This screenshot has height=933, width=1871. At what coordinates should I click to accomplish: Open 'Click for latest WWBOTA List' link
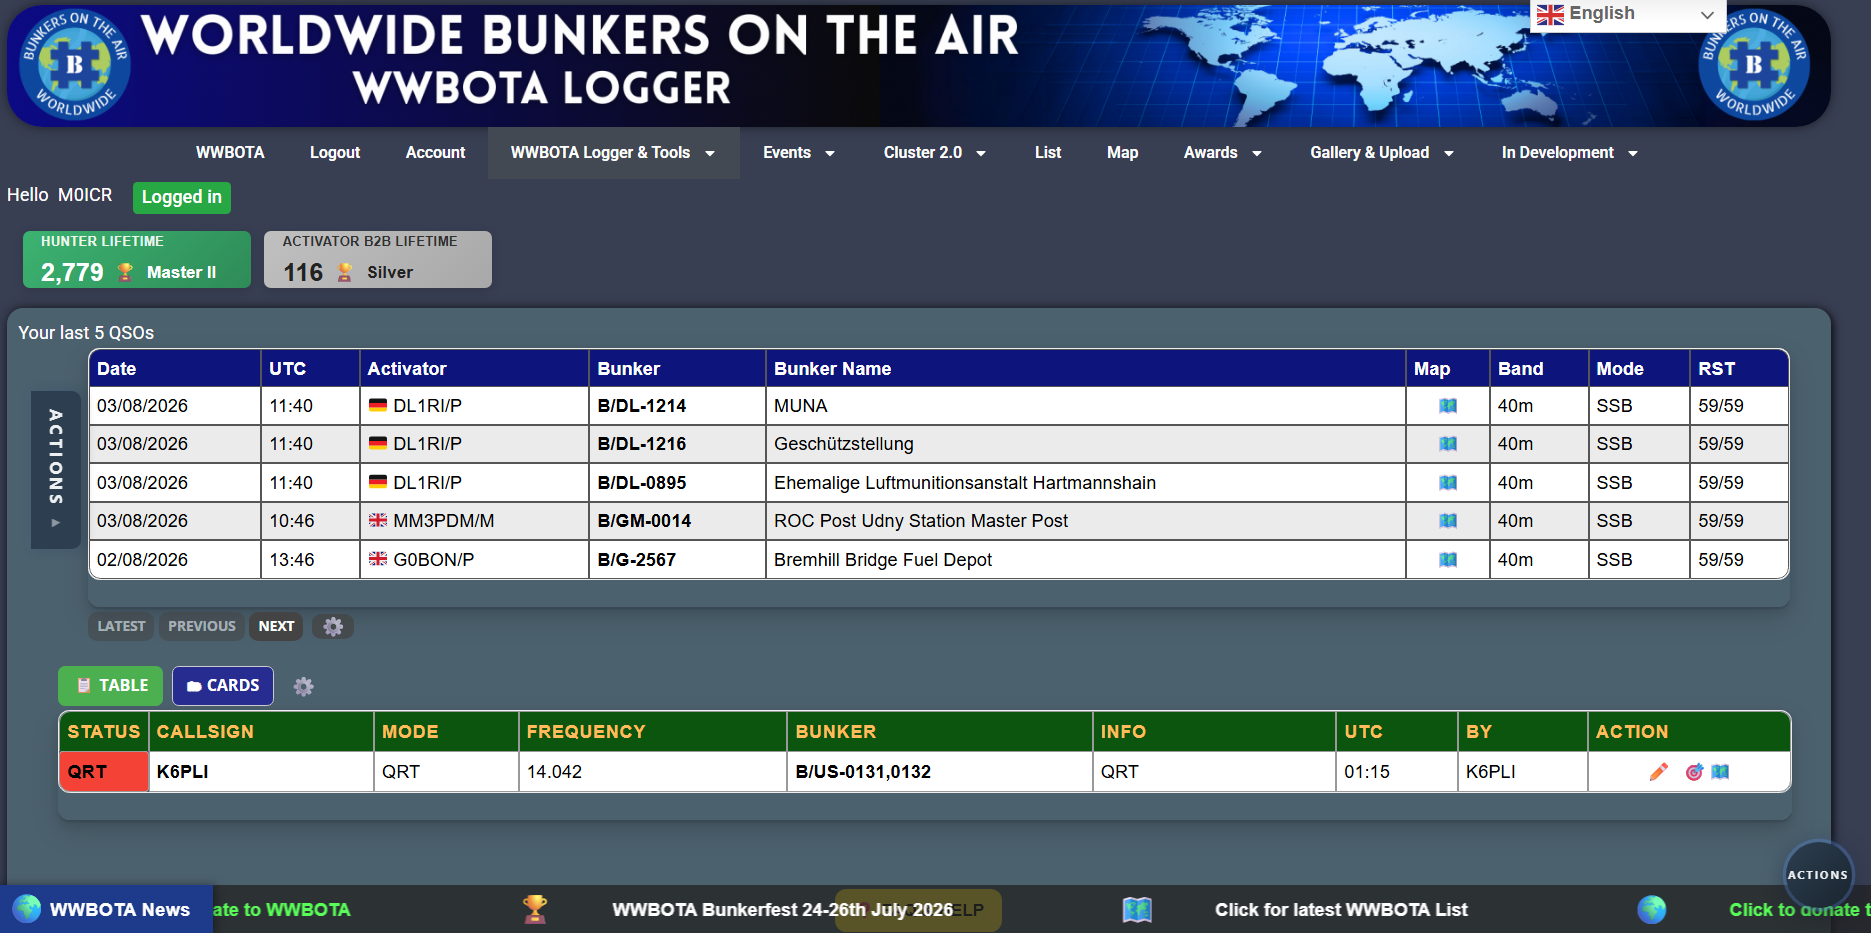[1341, 910]
